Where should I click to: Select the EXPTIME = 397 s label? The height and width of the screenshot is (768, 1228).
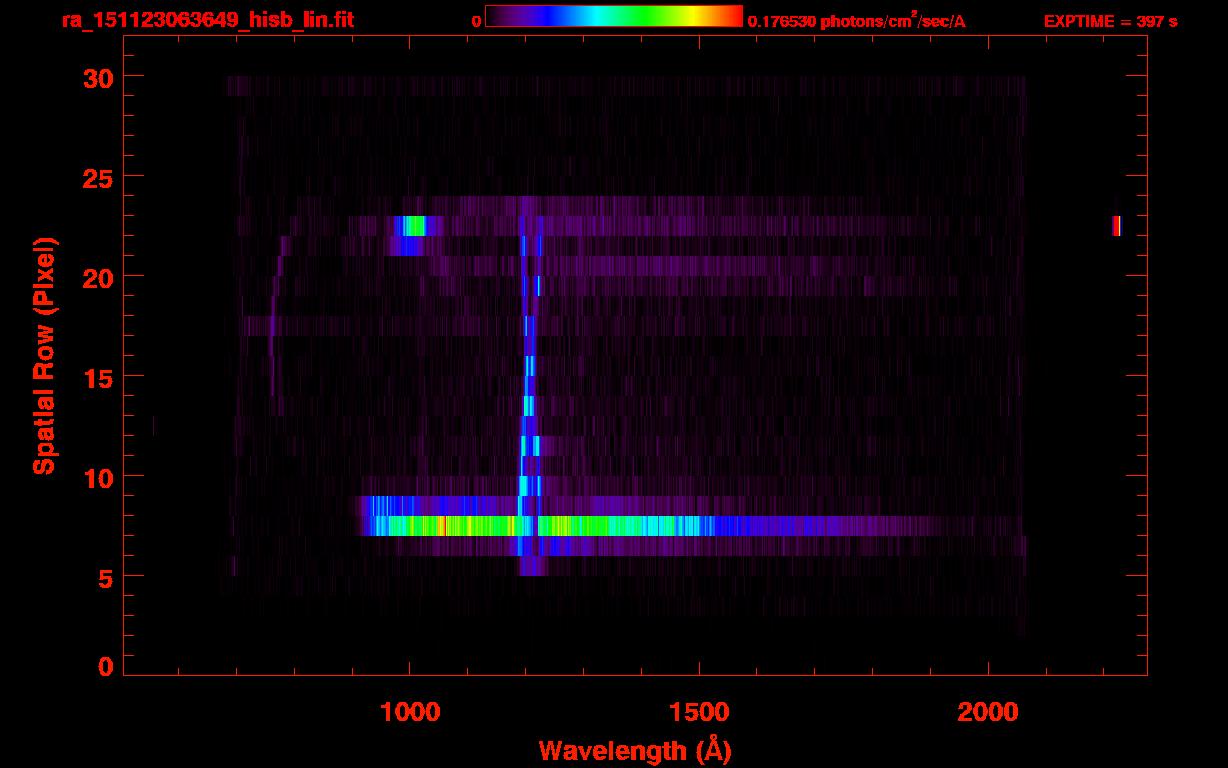pyautogui.click(x=1110, y=21)
